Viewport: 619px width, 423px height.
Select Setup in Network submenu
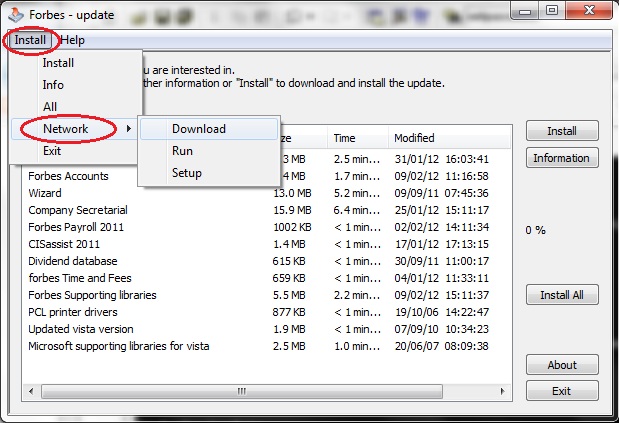(209, 173)
